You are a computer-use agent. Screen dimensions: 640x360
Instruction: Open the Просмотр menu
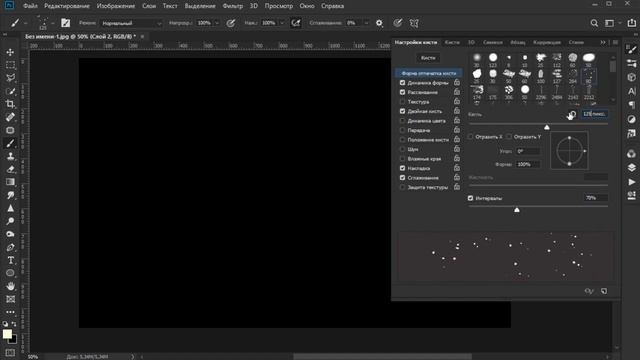pyautogui.click(x=279, y=6)
